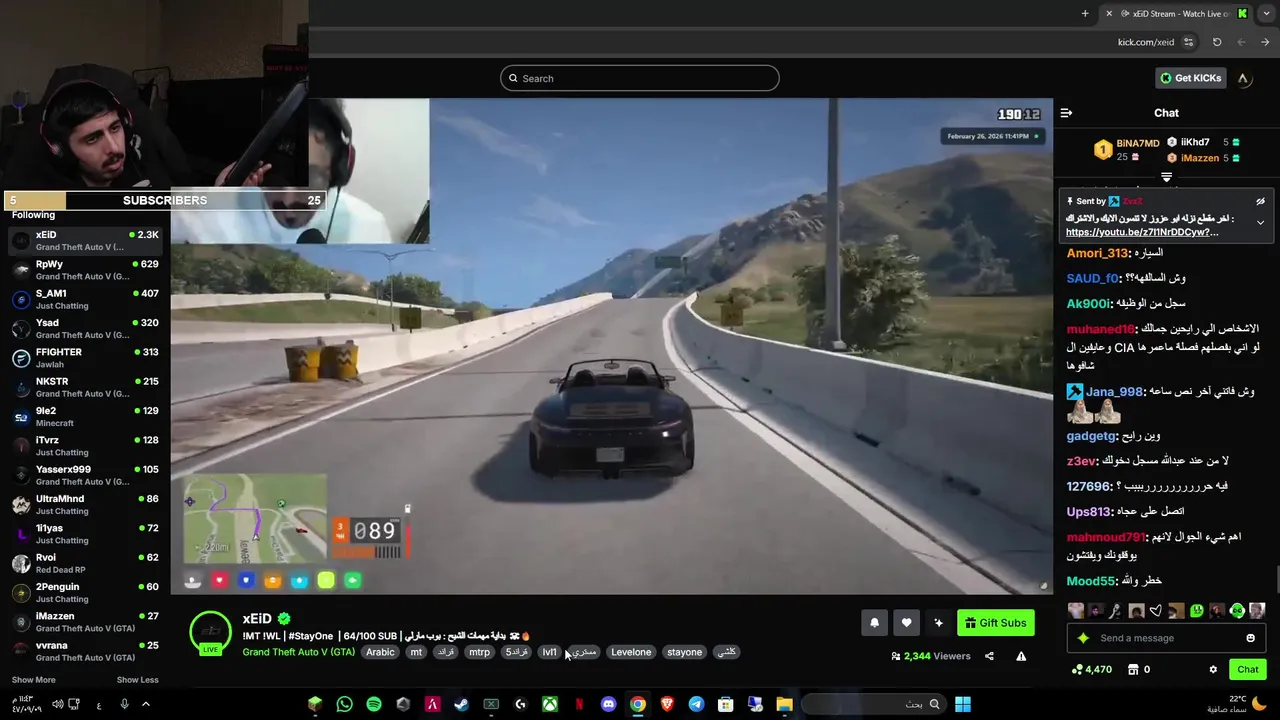Image resolution: width=1280 pixels, height=720 pixels.
Task: Click Show Less under followed channels
Action: (138, 680)
